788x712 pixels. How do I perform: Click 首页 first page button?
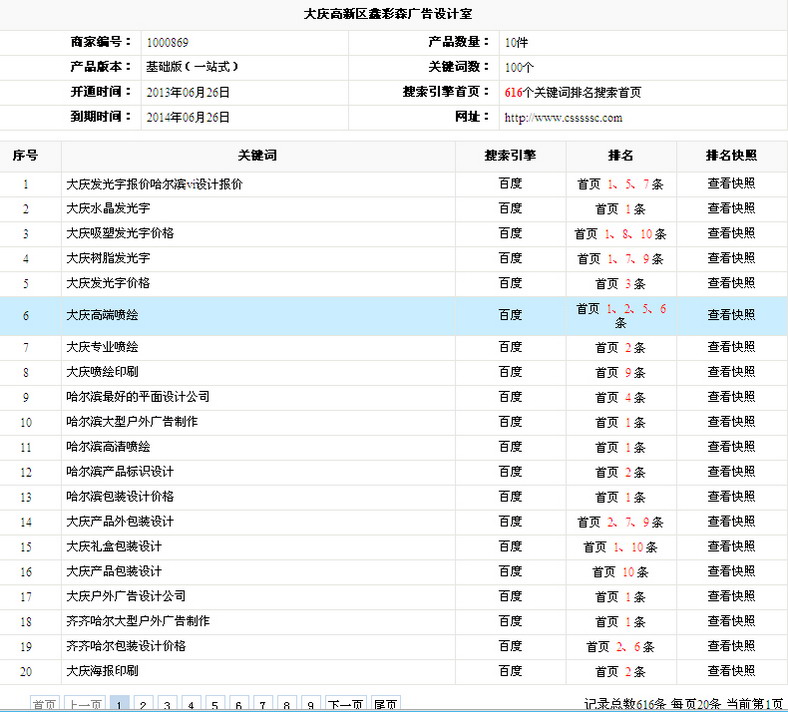pos(45,704)
